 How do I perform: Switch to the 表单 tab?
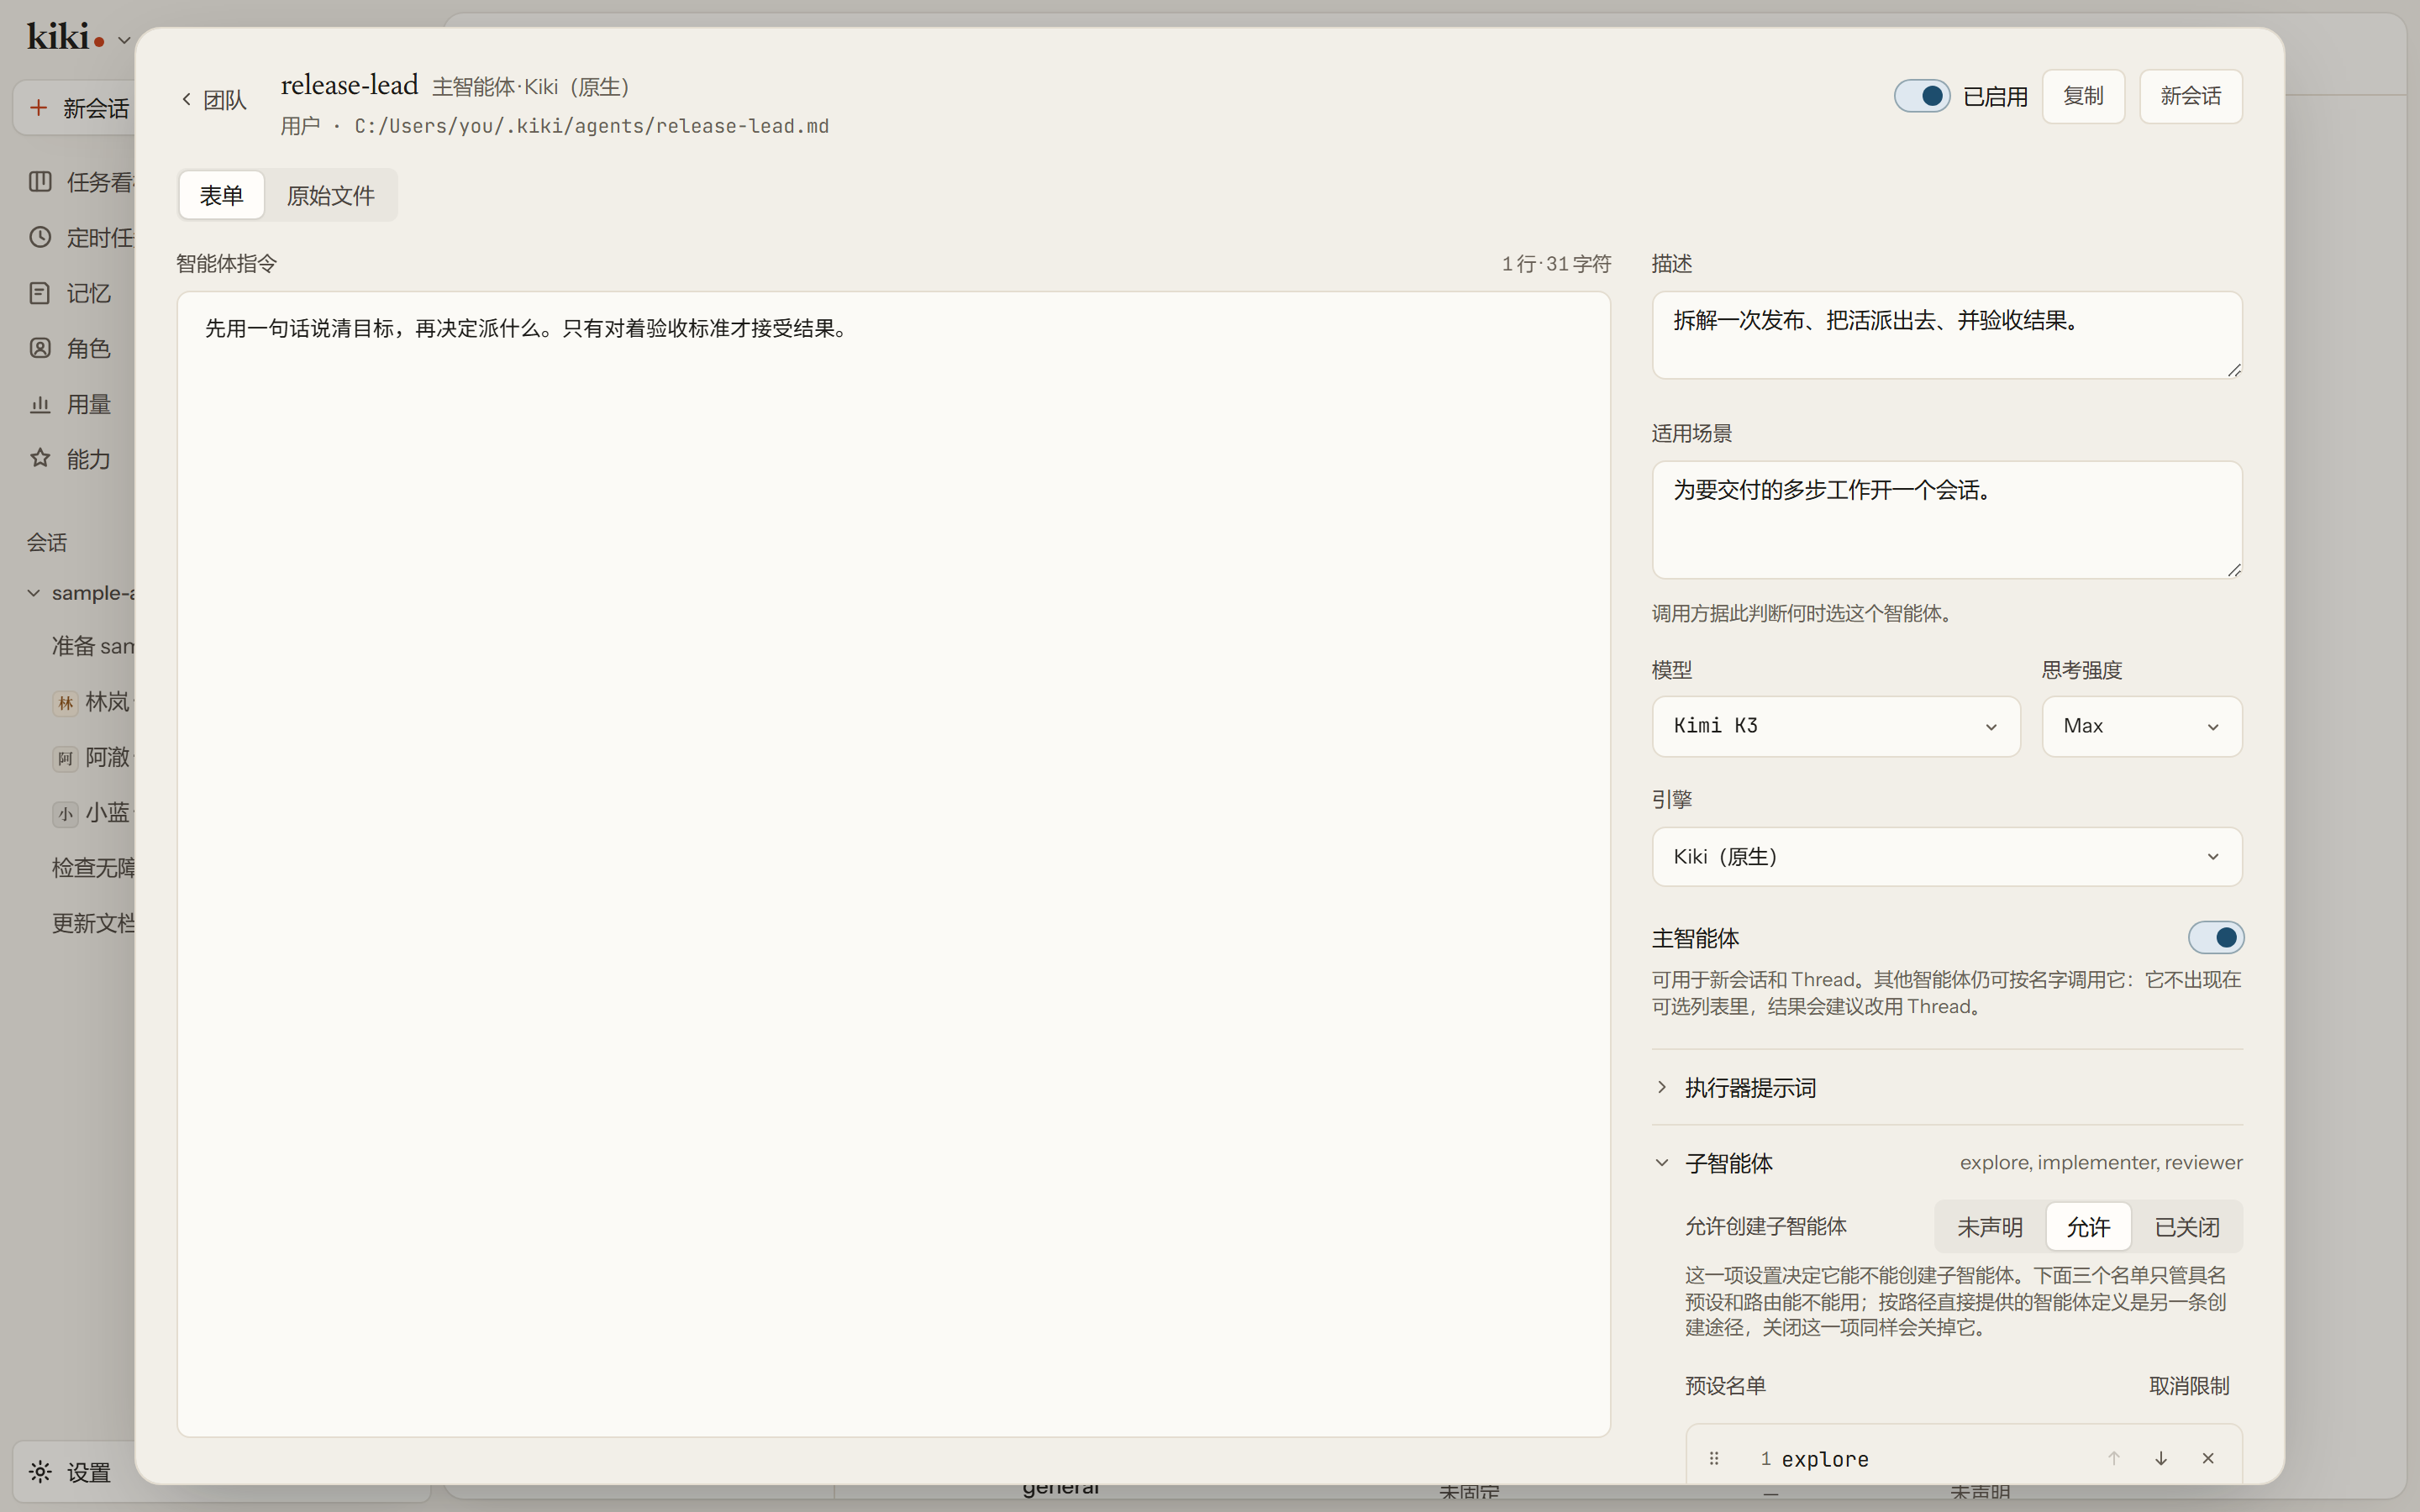tap(221, 195)
